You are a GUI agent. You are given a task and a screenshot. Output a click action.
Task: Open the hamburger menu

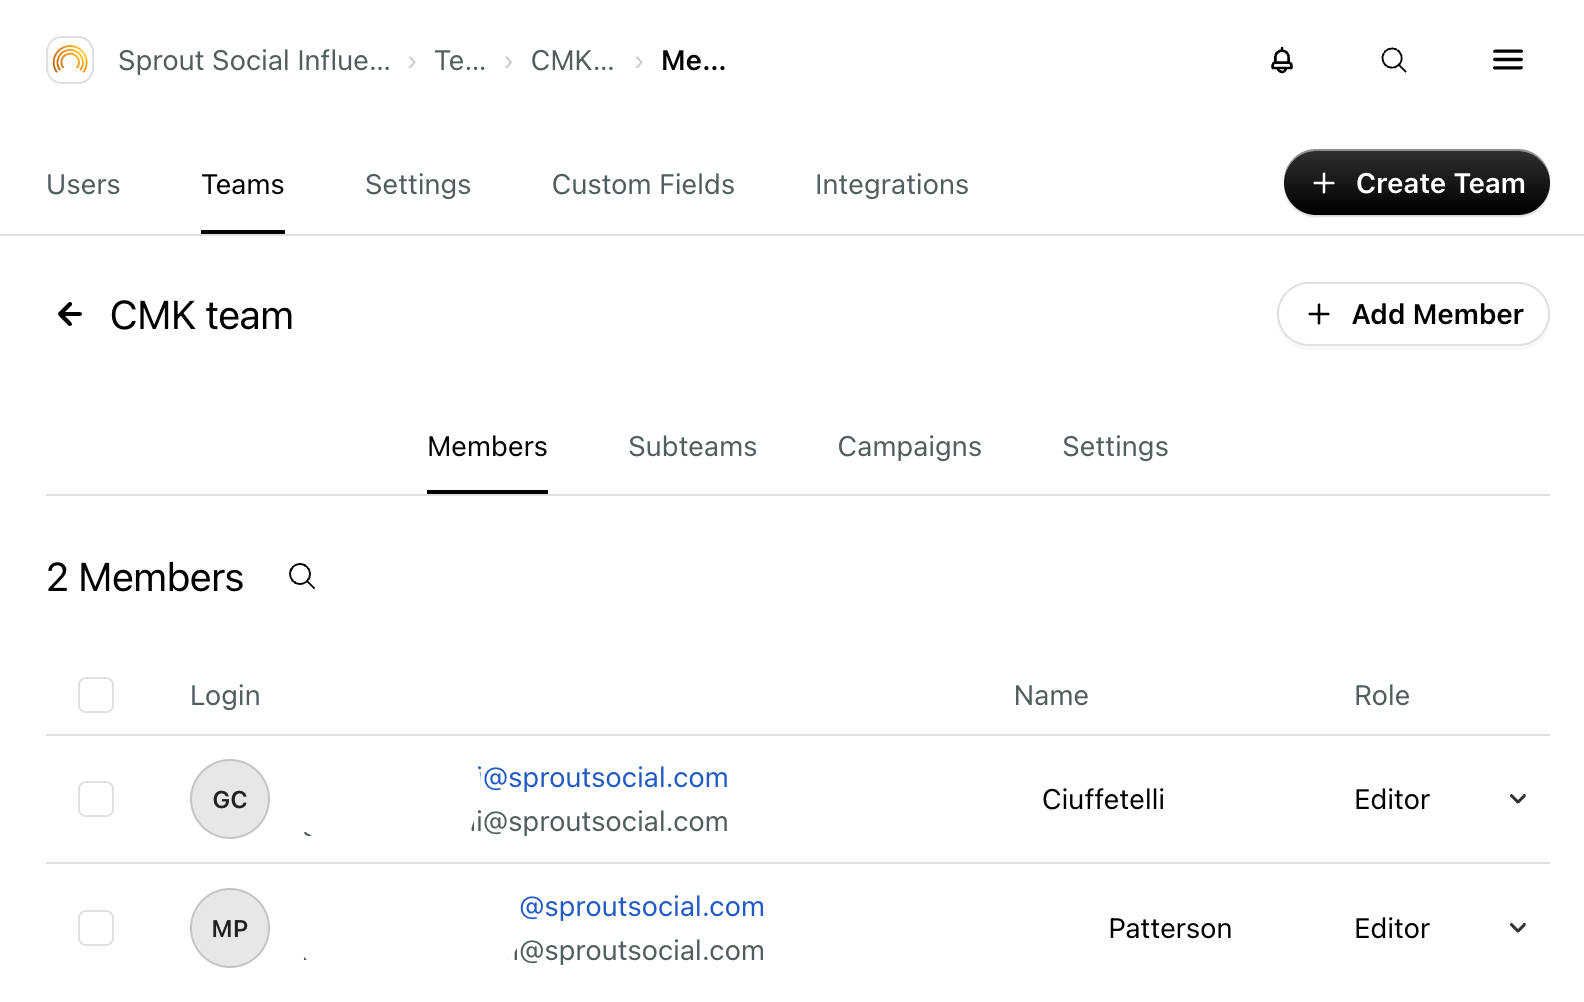(1508, 60)
